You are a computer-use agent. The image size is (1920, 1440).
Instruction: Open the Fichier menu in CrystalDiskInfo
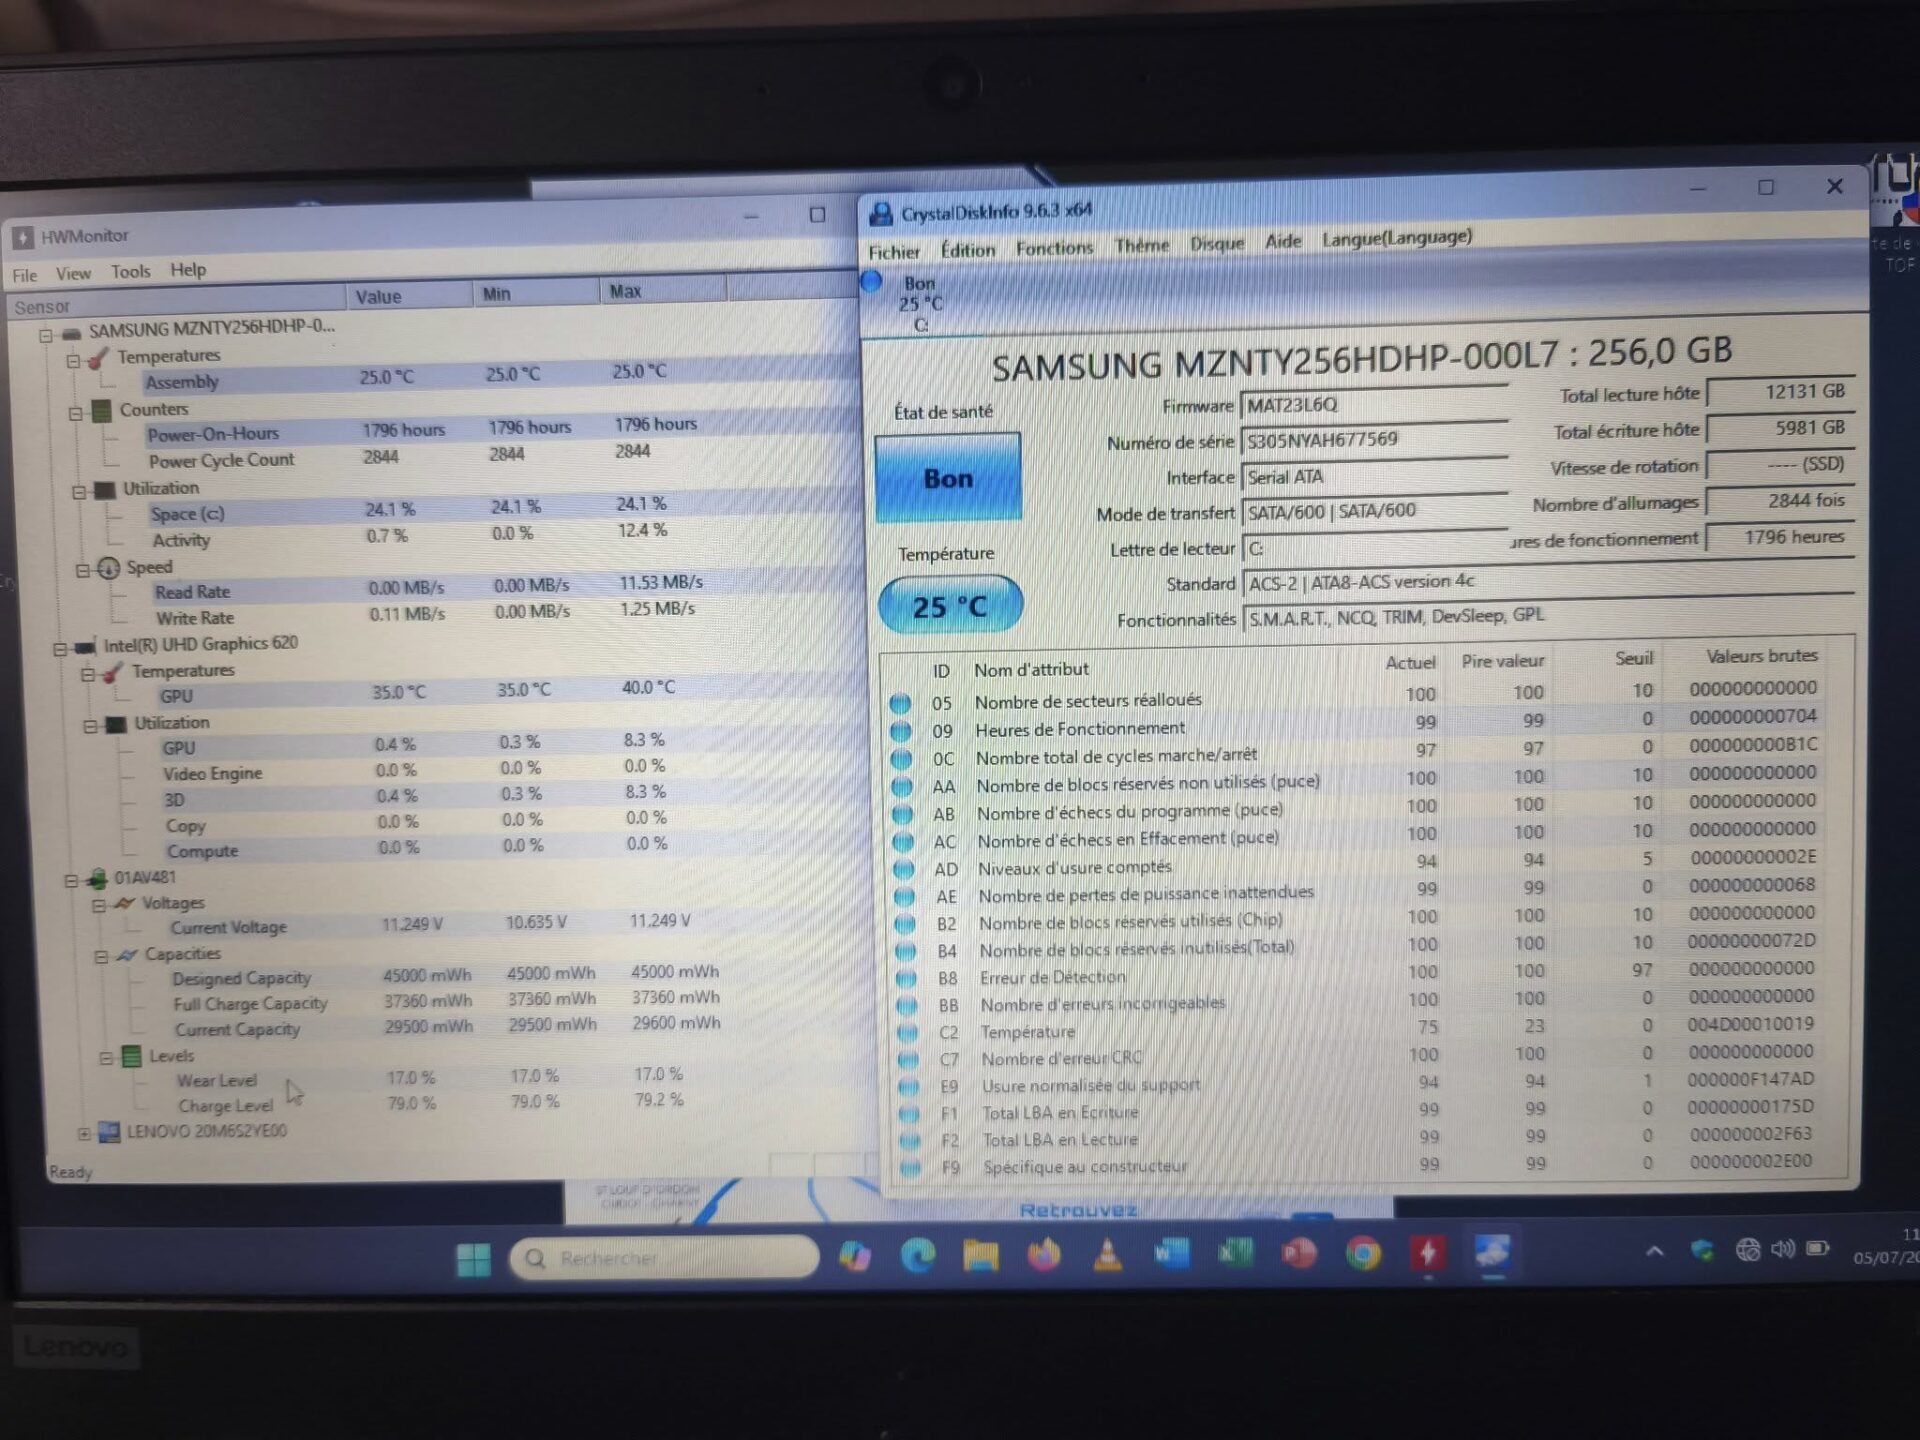pos(893,252)
